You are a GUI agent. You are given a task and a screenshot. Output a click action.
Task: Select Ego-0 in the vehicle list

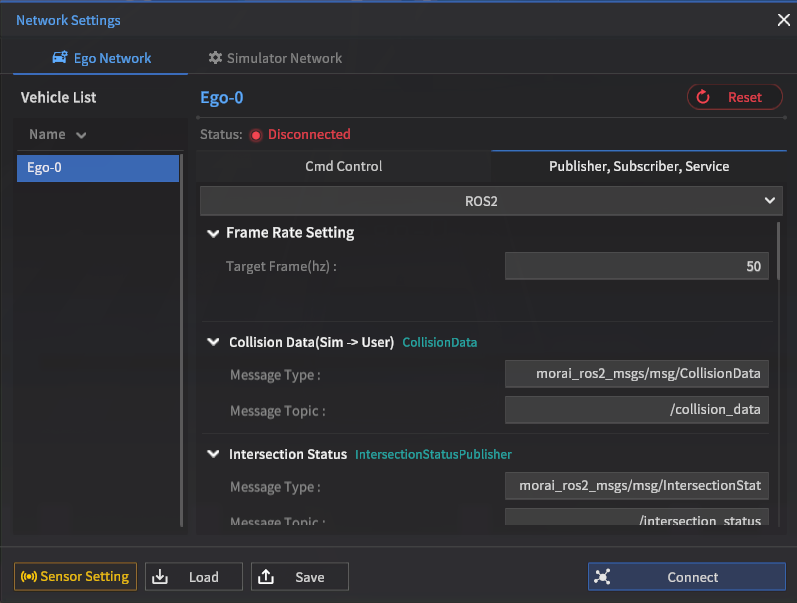(x=97, y=168)
